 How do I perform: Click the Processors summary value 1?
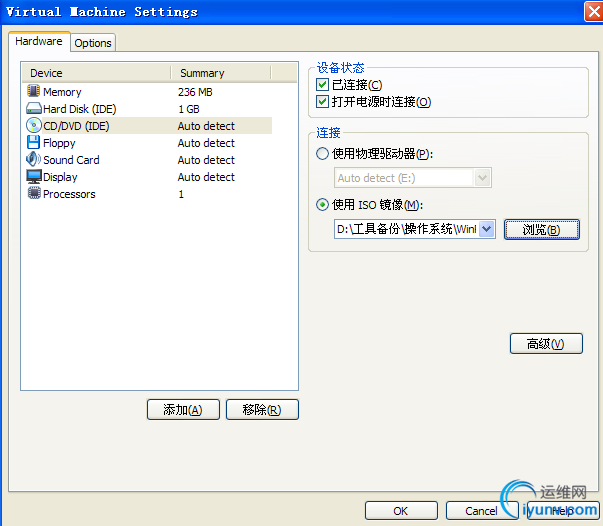pyautogui.click(x=181, y=194)
